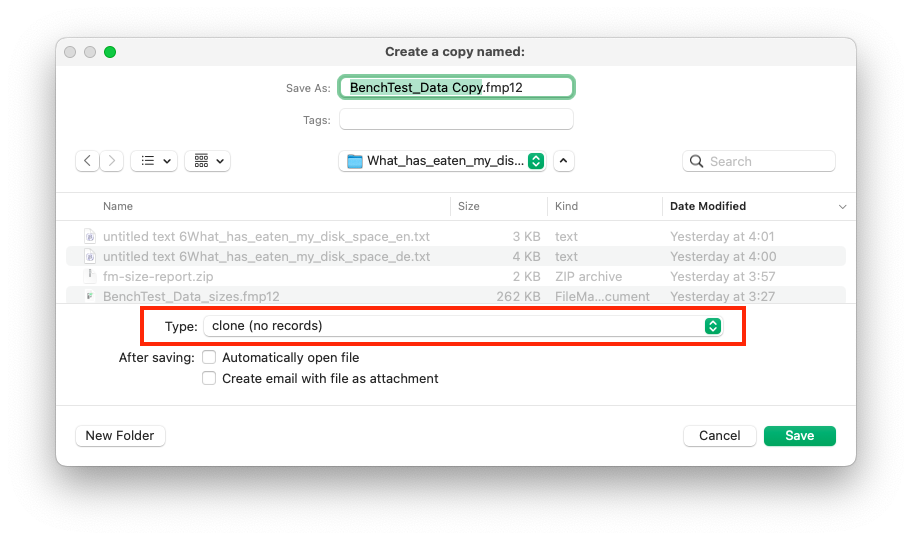Click the back navigation arrow

pyautogui.click(x=88, y=161)
